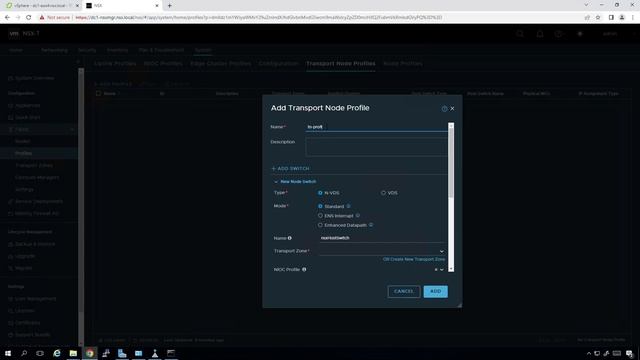Collapse the New Node Switch section
The width and height of the screenshot is (640, 360).
(276, 182)
